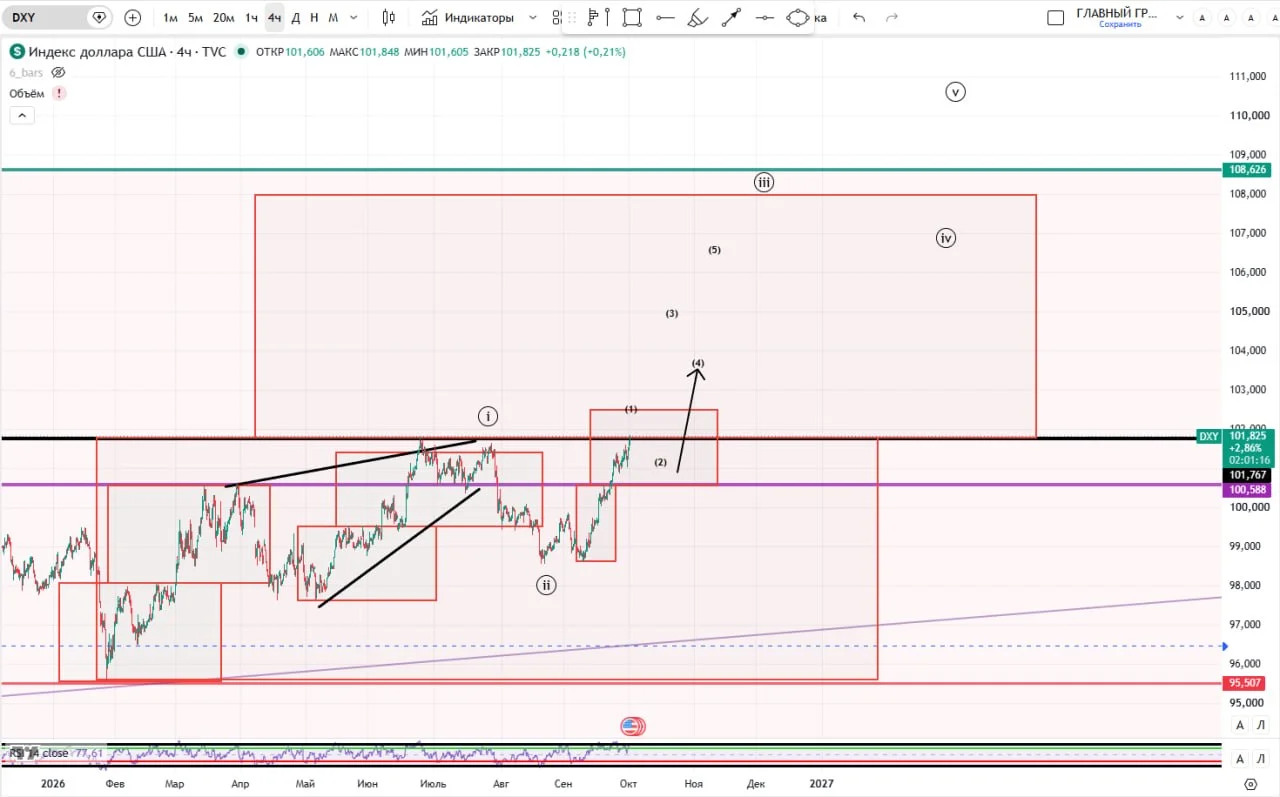Switch to the daily Д timeframe
Image resolution: width=1280 pixels, height=797 pixels.
(x=296, y=17)
